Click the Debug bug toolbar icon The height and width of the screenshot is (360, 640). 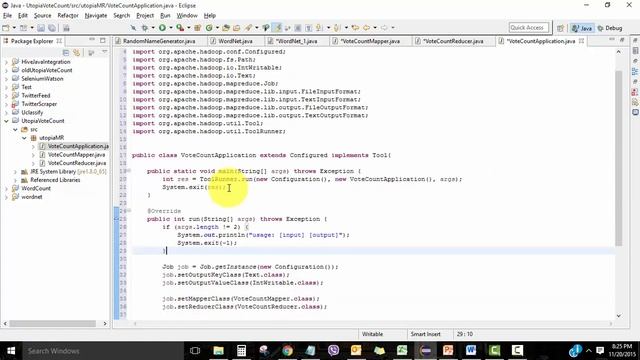click(145, 28)
